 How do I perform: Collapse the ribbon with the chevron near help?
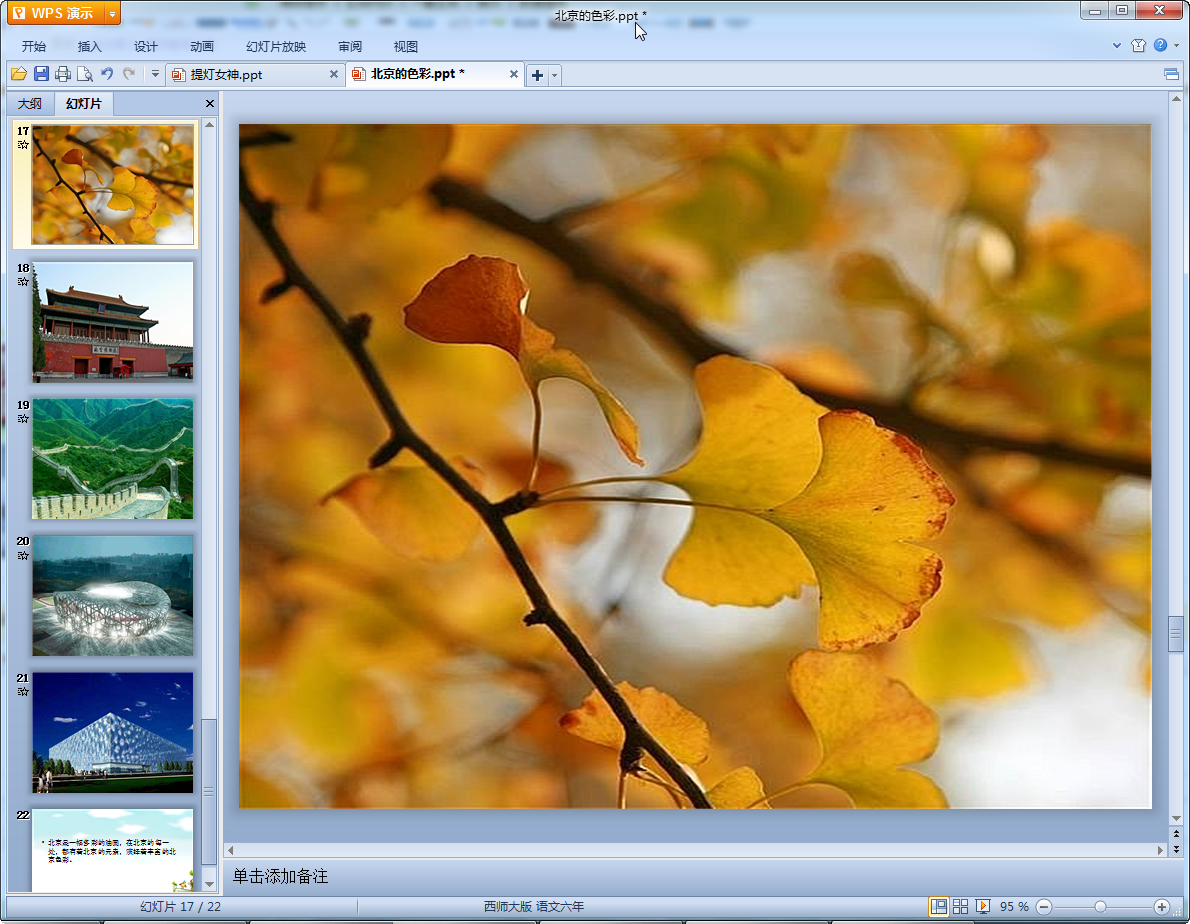(x=1117, y=46)
